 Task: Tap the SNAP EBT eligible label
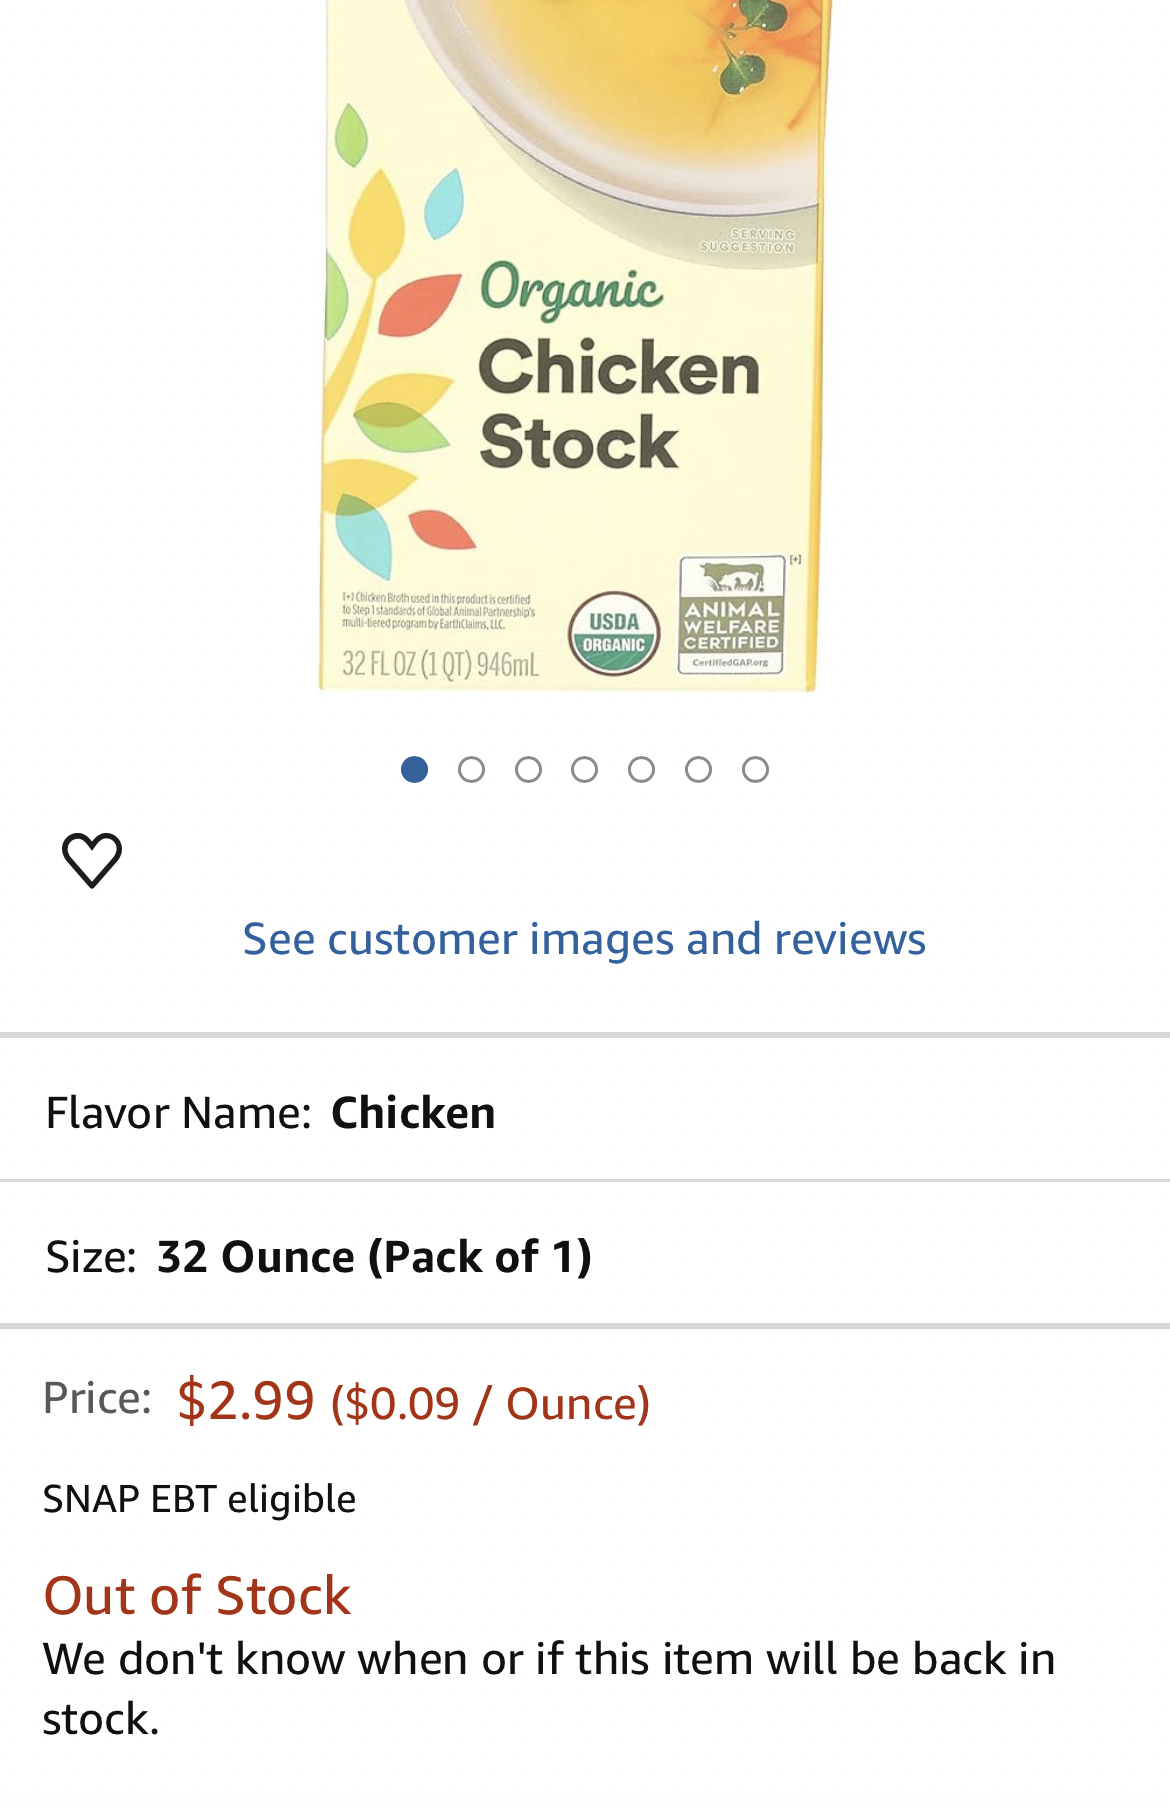pyautogui.click(x=199, y=1499)
